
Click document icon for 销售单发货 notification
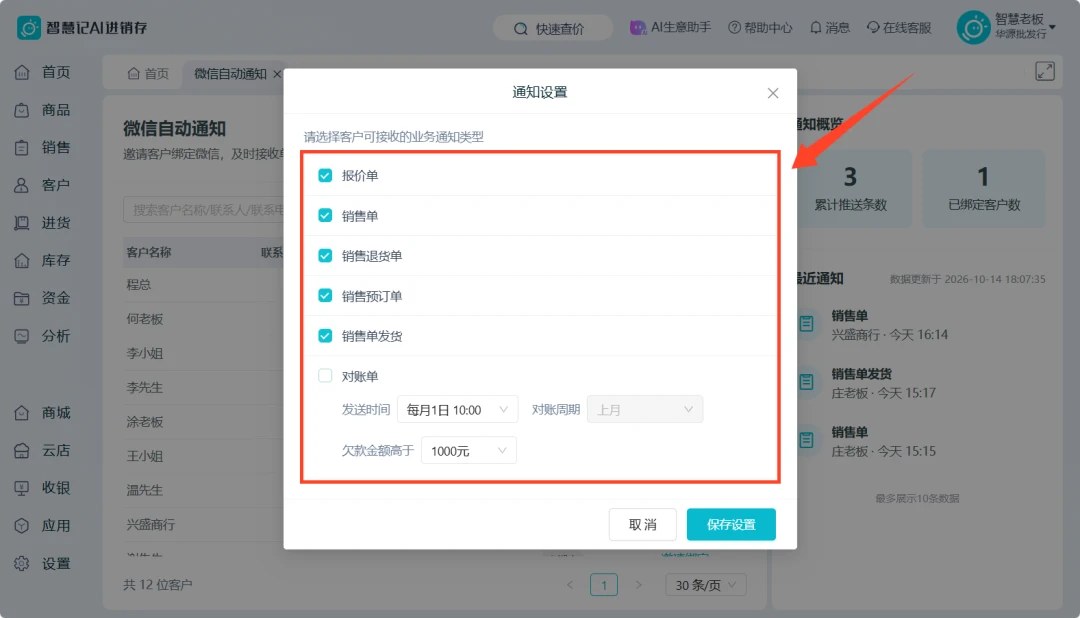pyautogui.click(x=807, y=382)
